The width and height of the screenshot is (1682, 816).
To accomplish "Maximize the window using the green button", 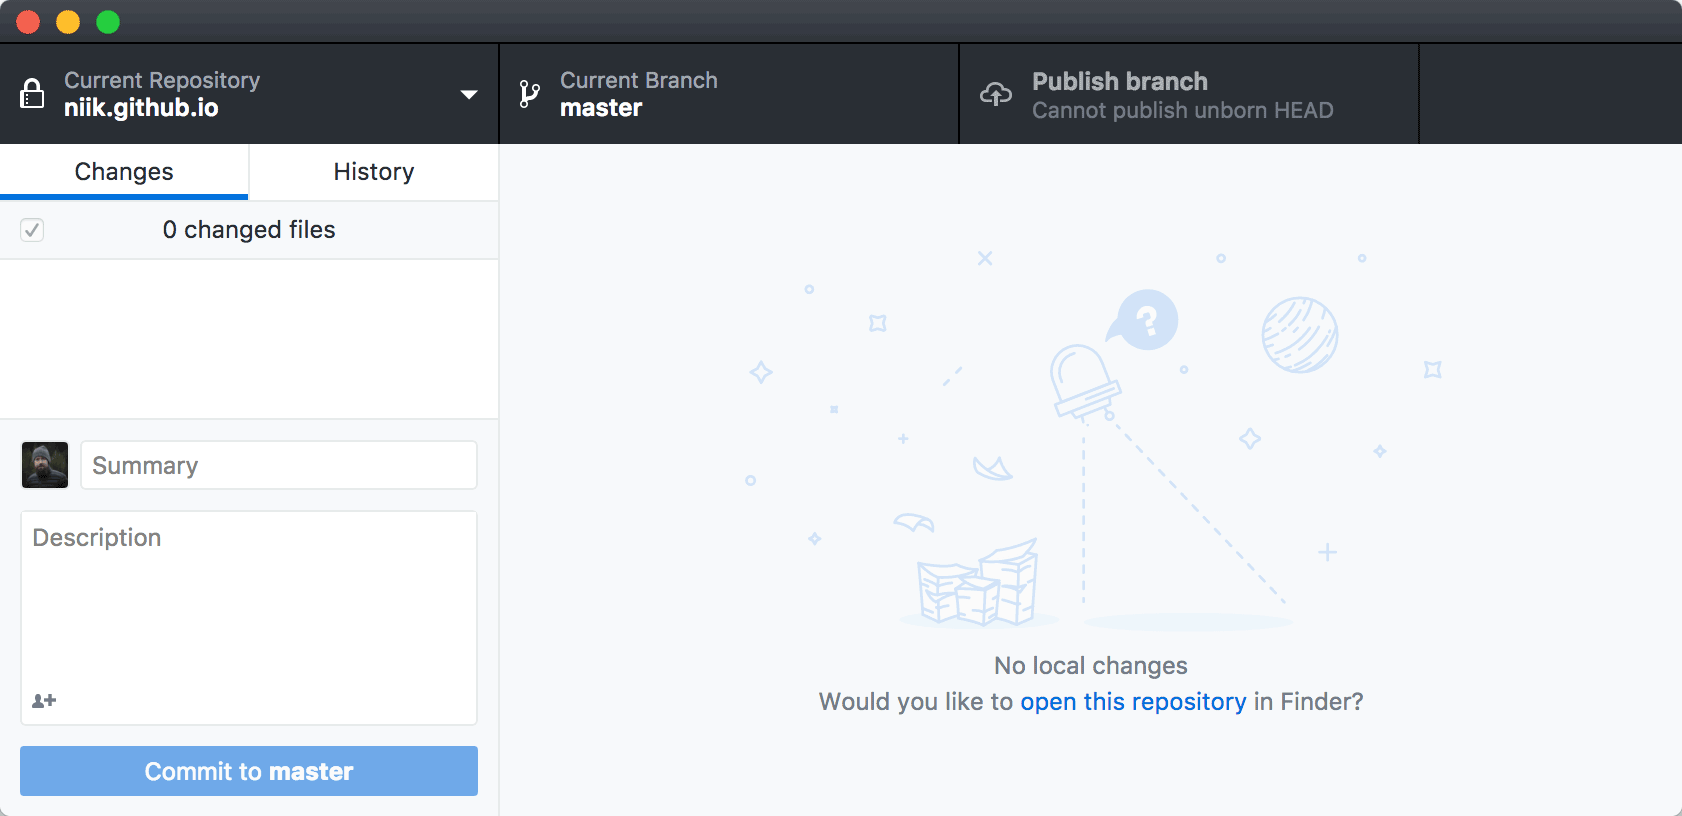I will pyautogui.click(x=108, y=22).
